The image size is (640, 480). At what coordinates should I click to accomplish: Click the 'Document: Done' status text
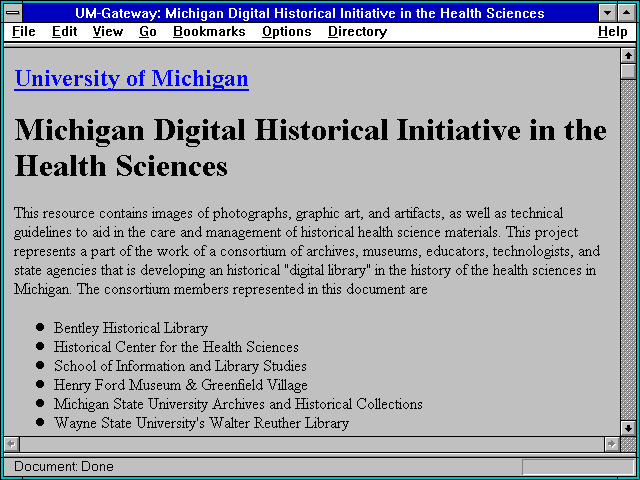pyautogui.click(x=64, y=467)
